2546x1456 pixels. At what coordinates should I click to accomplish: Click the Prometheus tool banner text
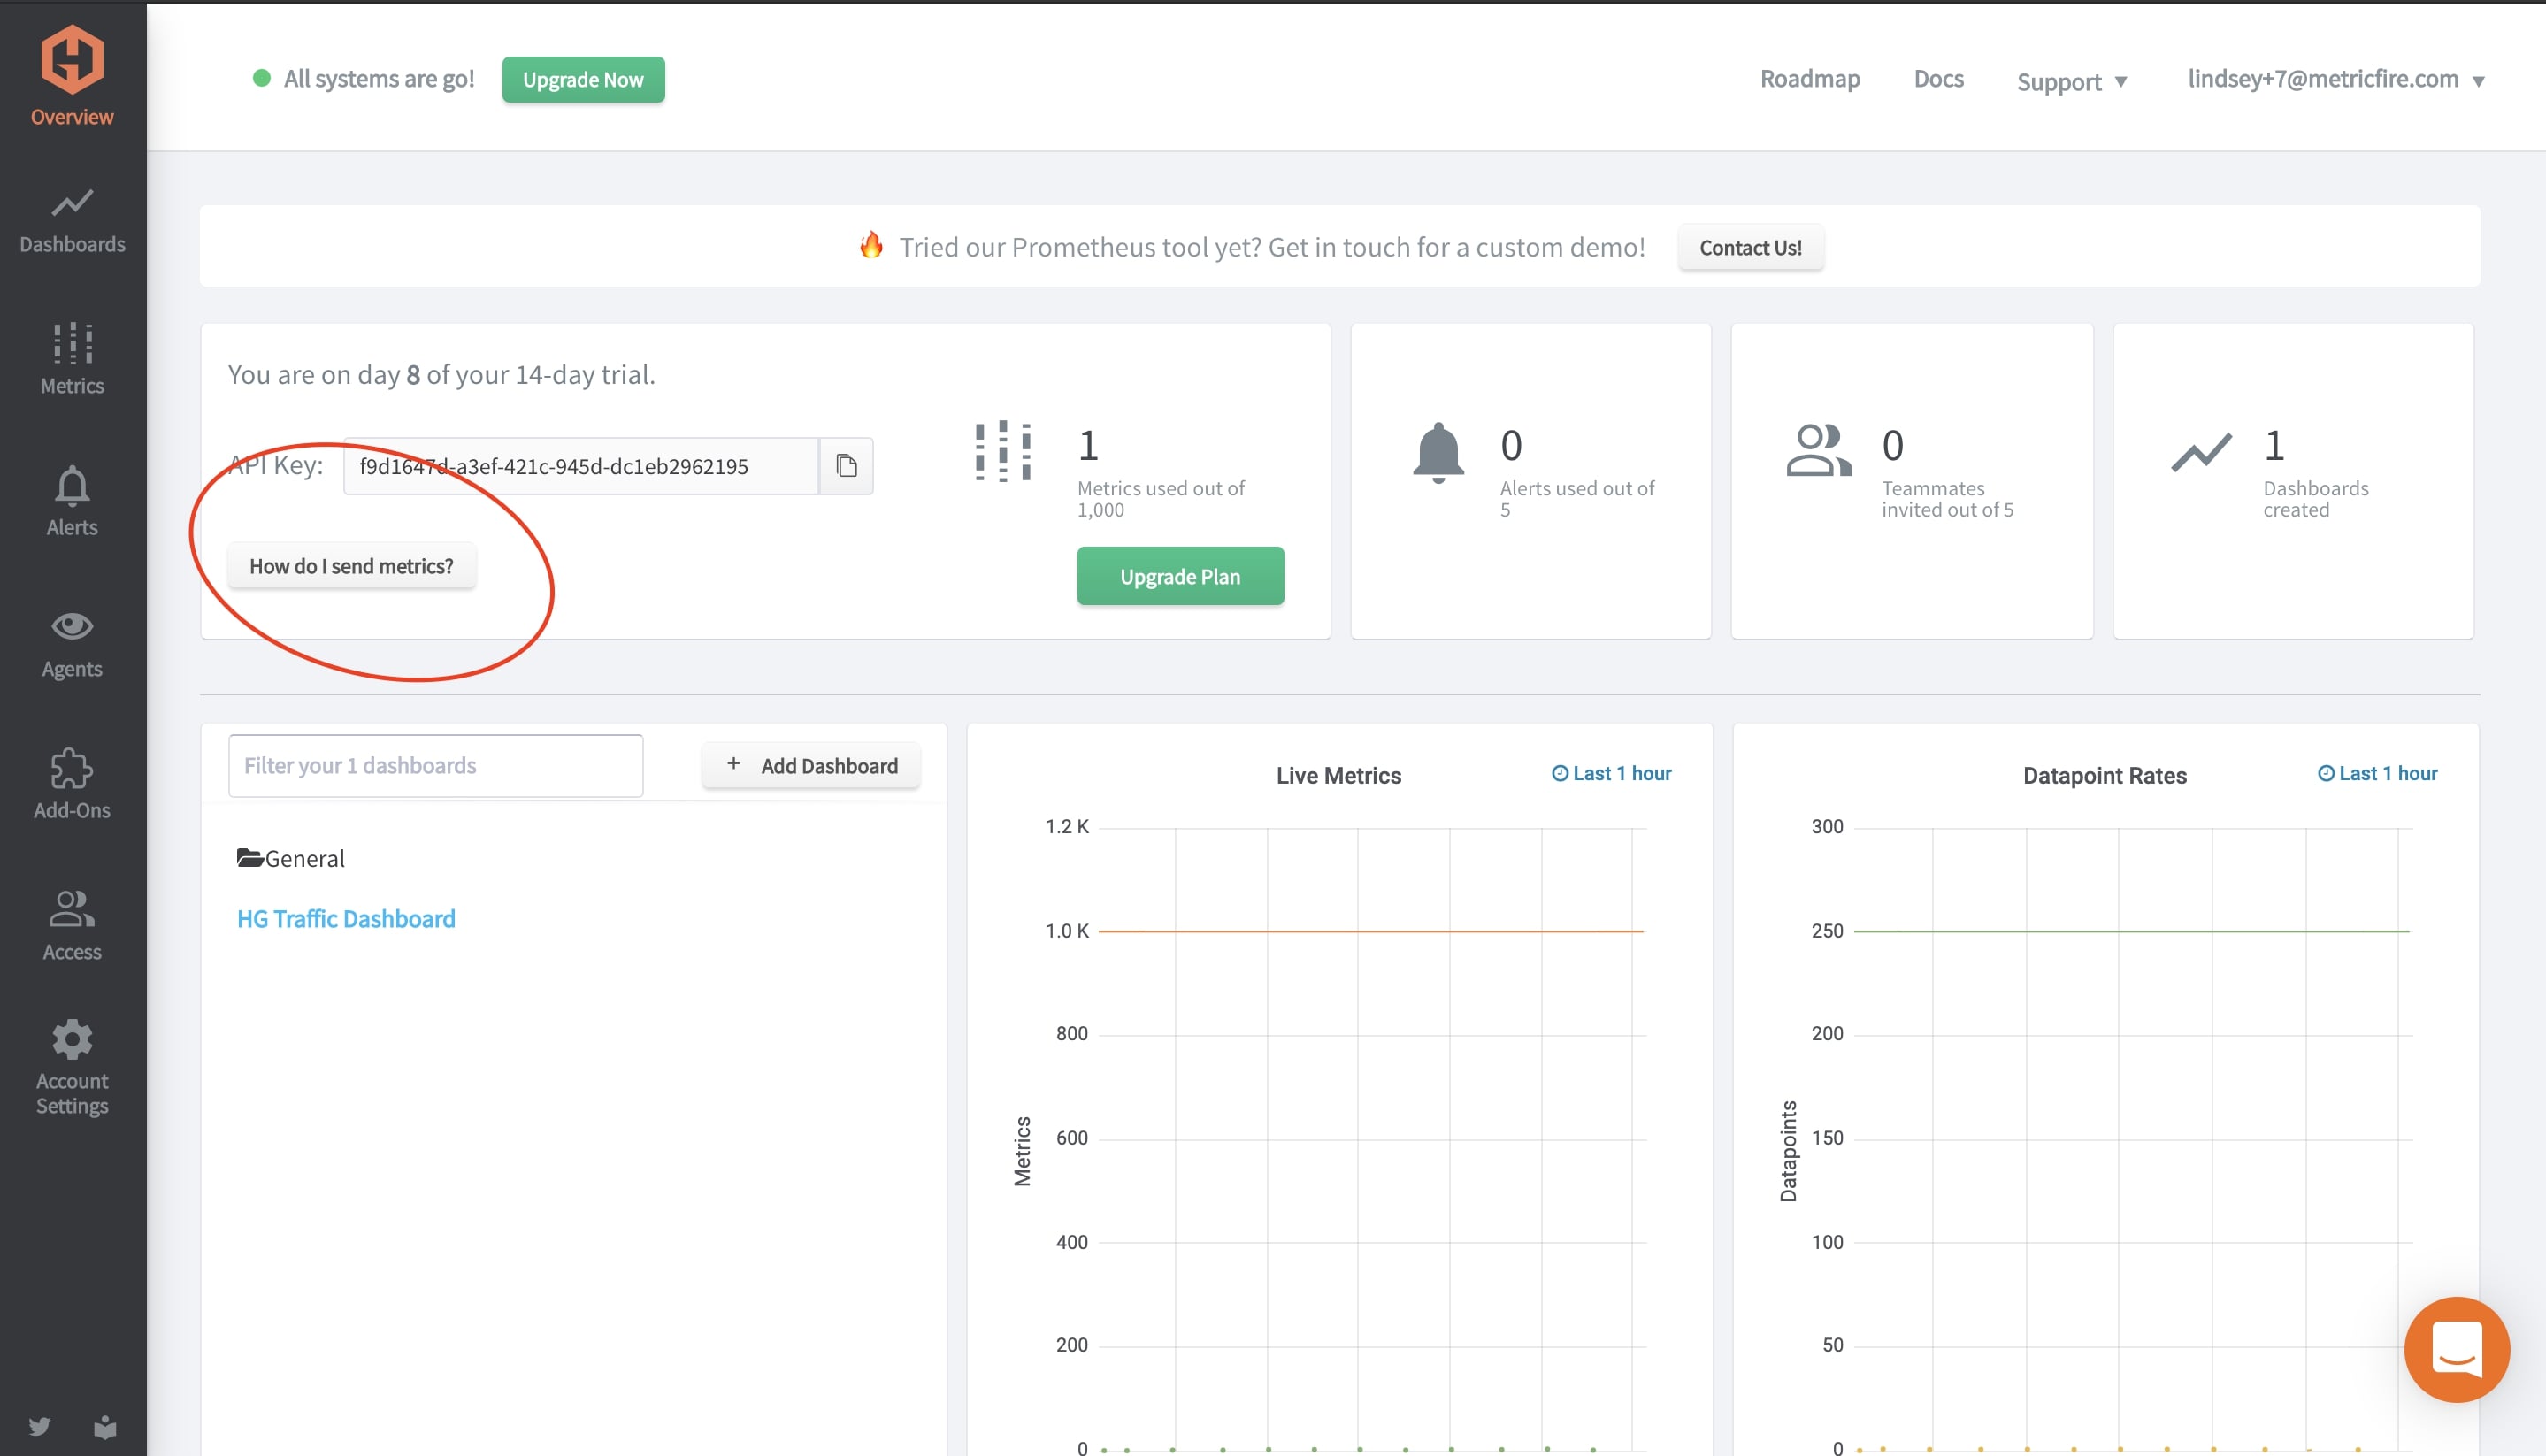point(1272,247)
